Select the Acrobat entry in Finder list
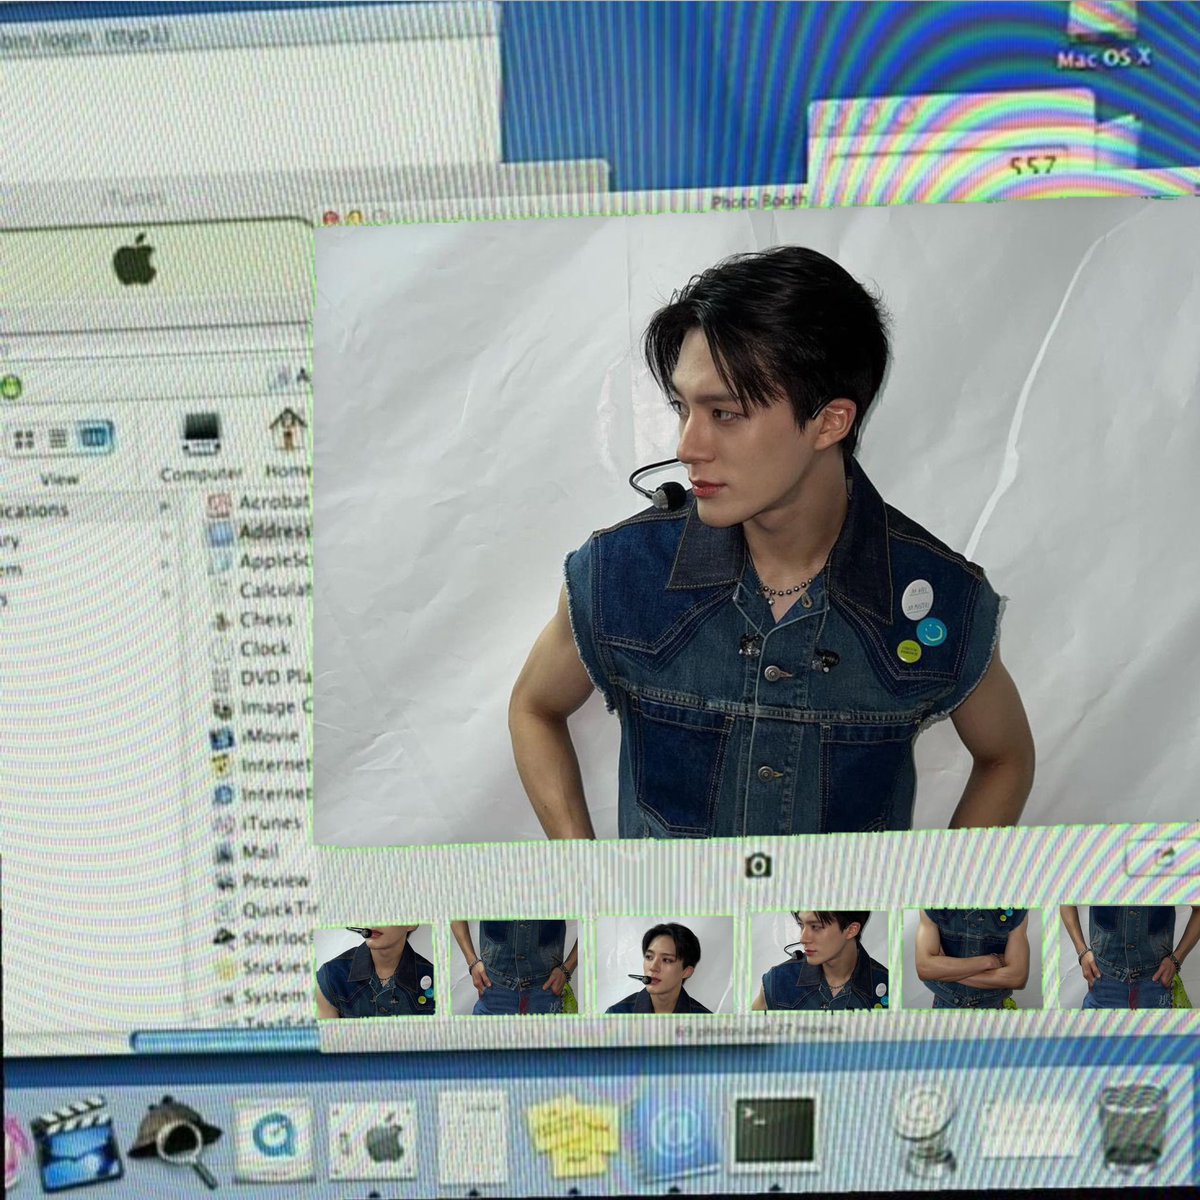This screenshot has width=1200, height=1200. 260,502
